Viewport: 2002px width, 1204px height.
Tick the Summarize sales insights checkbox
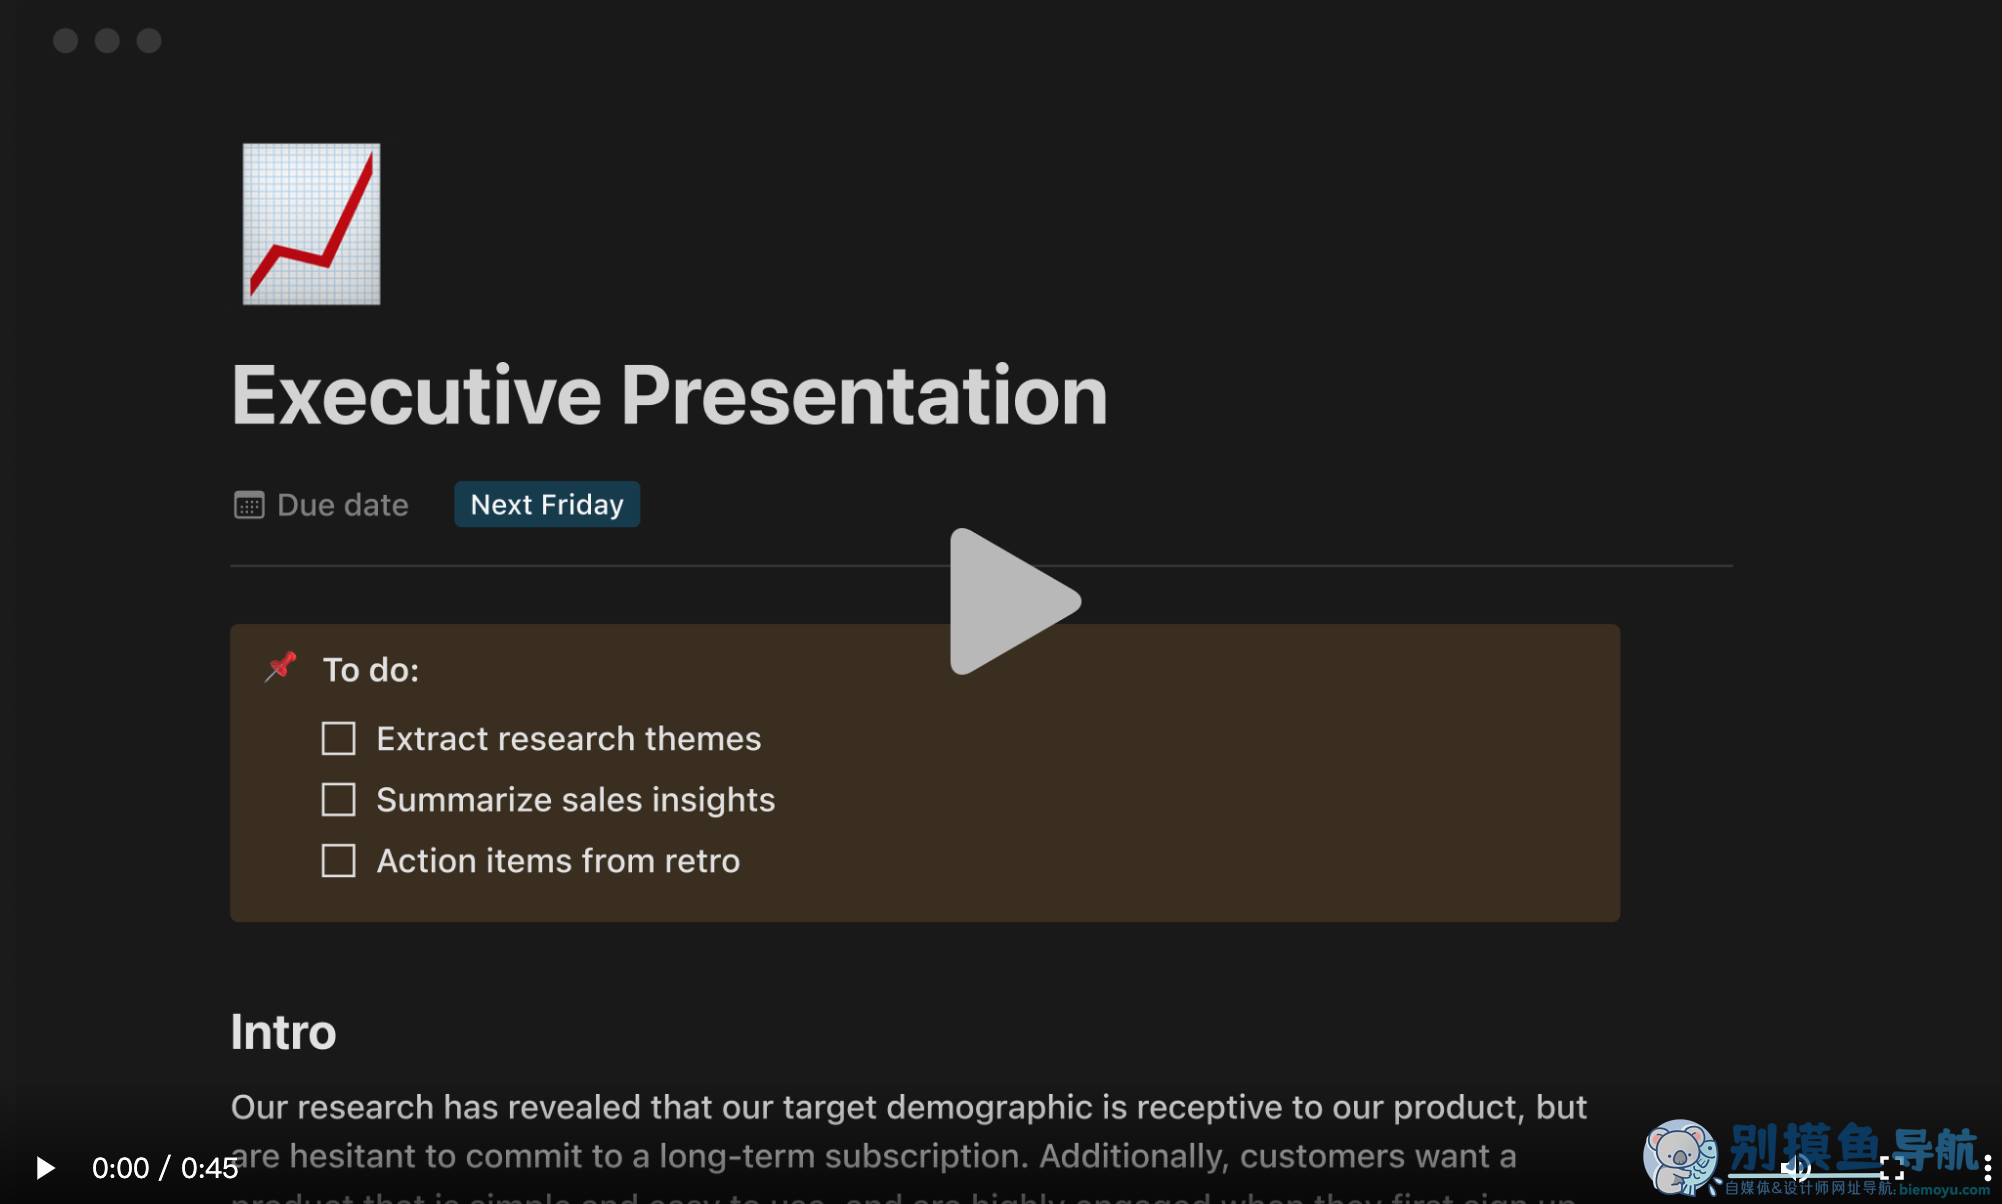[x=338, y=800]
